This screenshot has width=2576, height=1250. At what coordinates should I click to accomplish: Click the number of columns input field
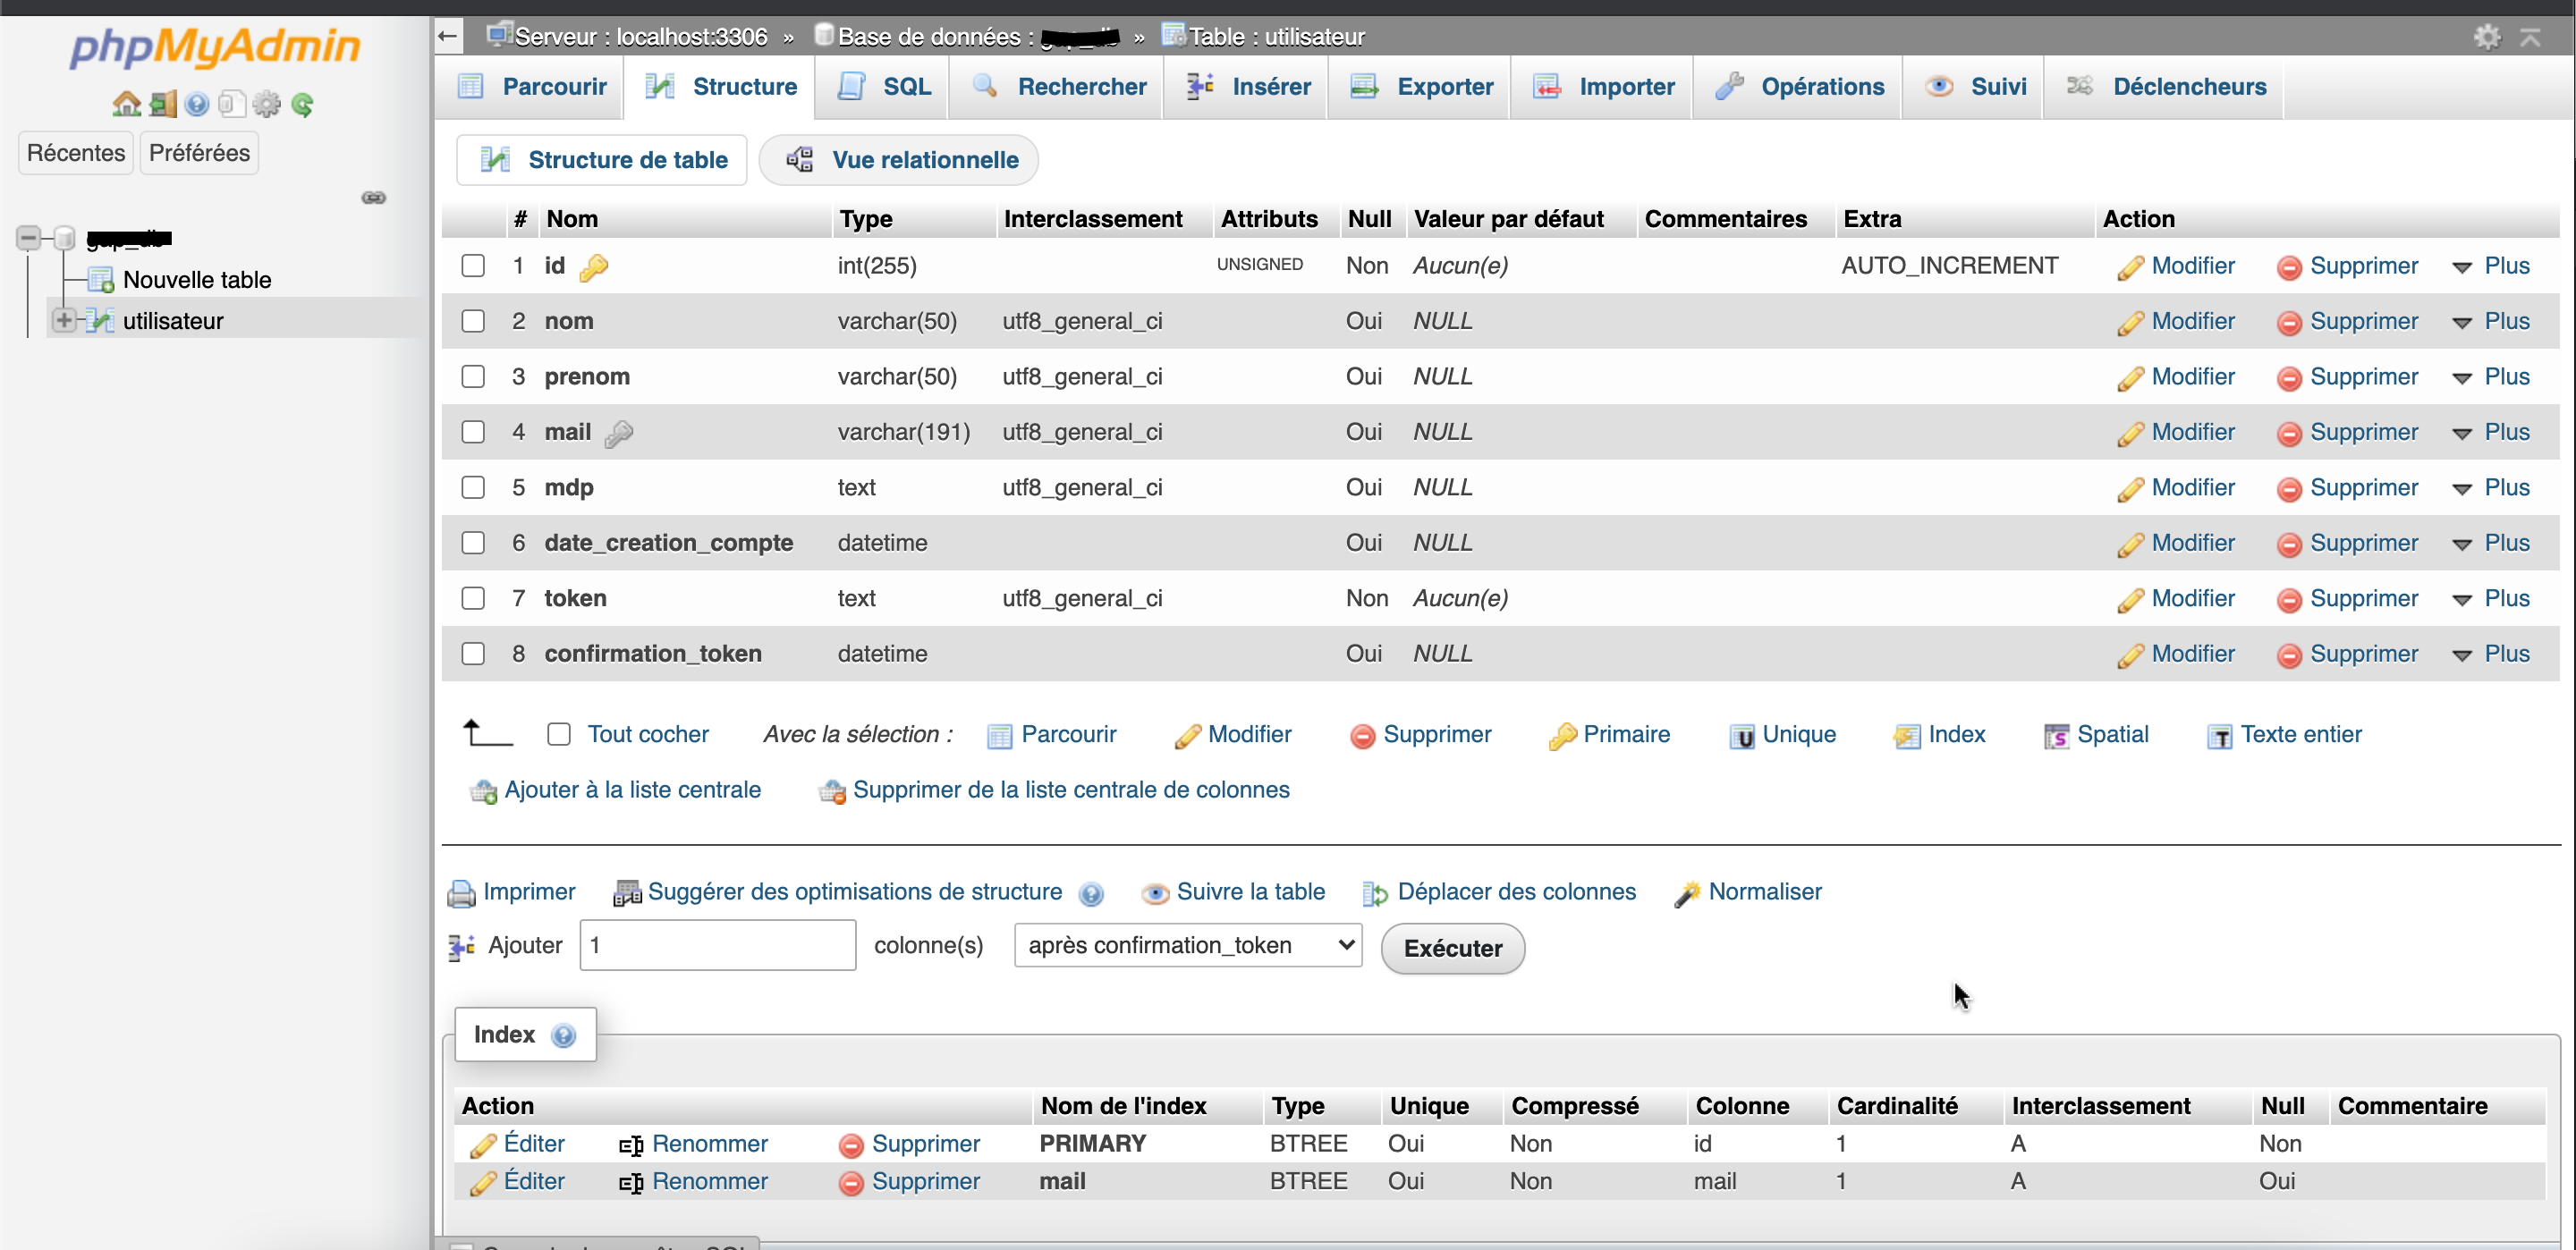(x=717, y=945)
